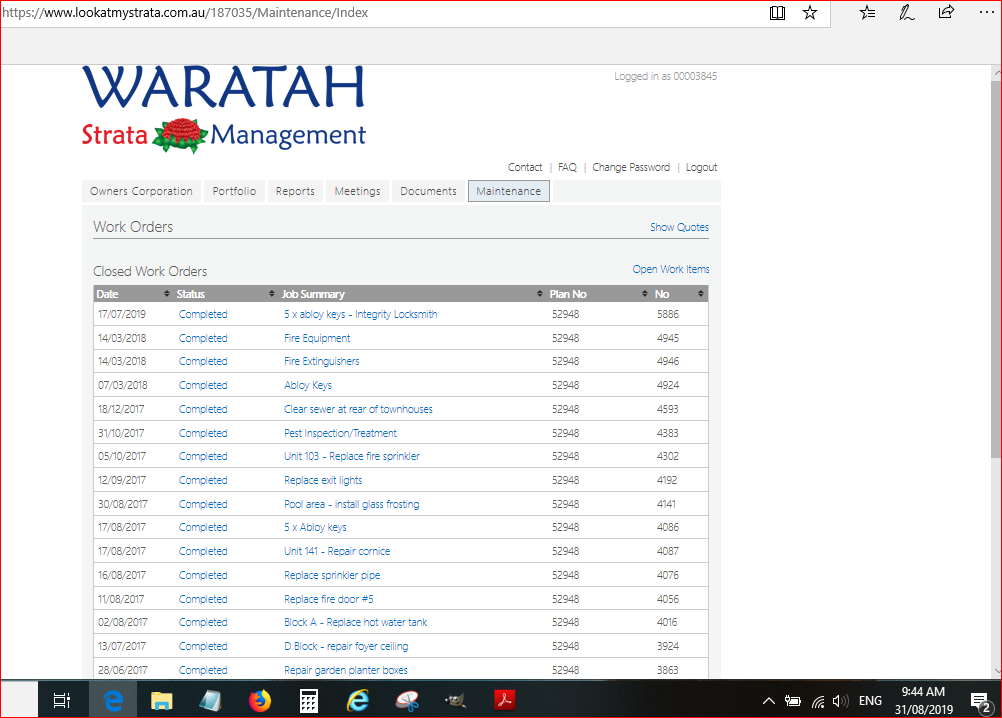Open 'Unit 103 - Replace fire sprinkler' job
This screenshot has height=718, width=1002.
coord(351,456)
